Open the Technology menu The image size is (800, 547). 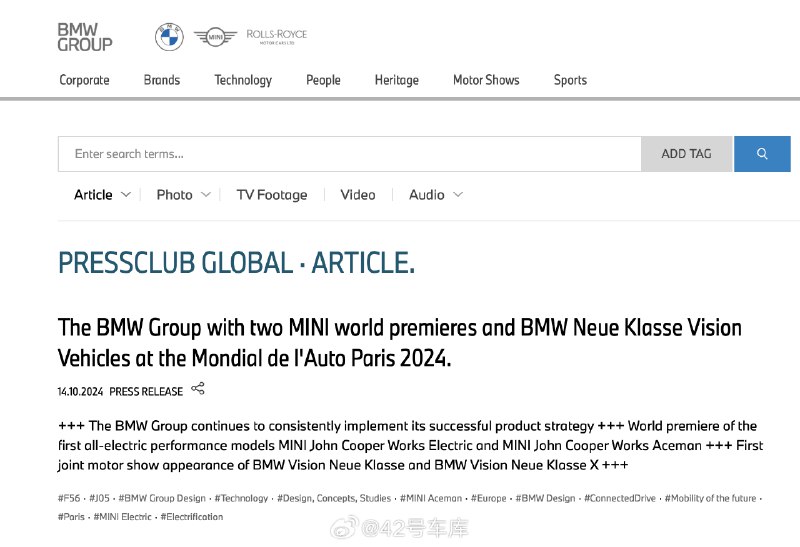[243, 80]
